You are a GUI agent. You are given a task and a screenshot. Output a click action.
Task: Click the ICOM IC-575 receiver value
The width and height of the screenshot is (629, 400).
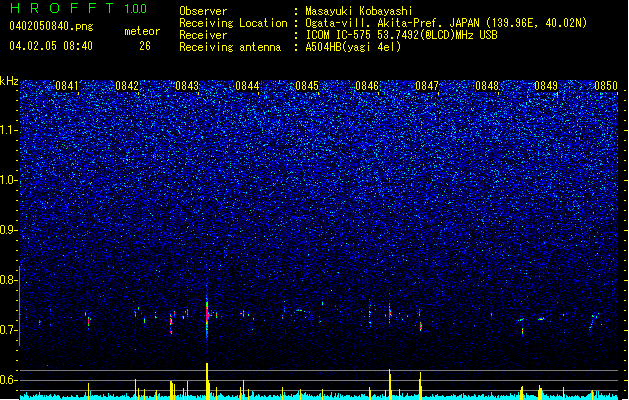click(x=401, y=35)
